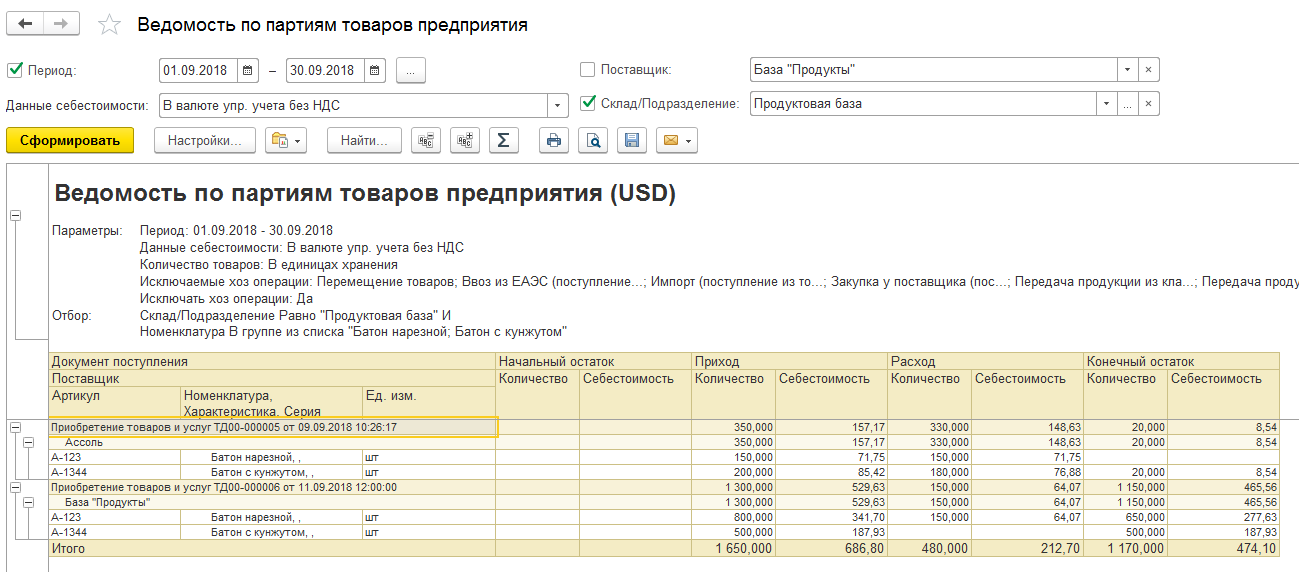The image size is (1299, 572).
Task: Expand all report groups icon
Action: 465,140
